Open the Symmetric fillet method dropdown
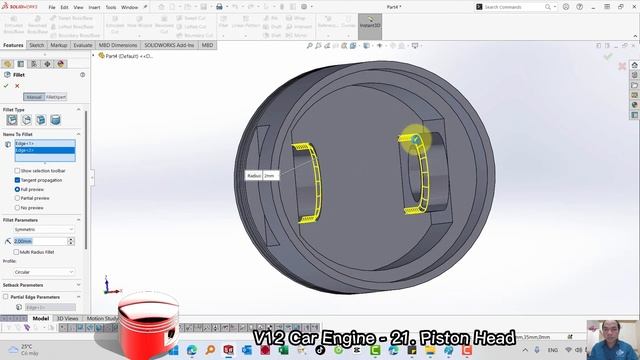Screen dimensions: 640x360 [44, 229]
